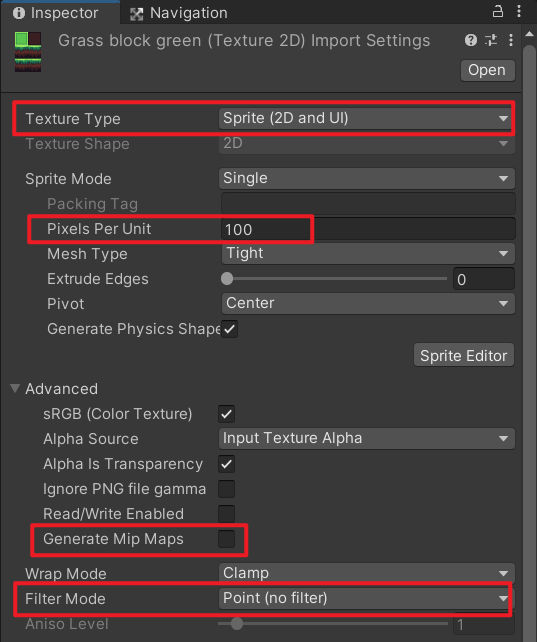
Task: Open the Texture Shape dropdown
Action: click(x=366, y=143)
